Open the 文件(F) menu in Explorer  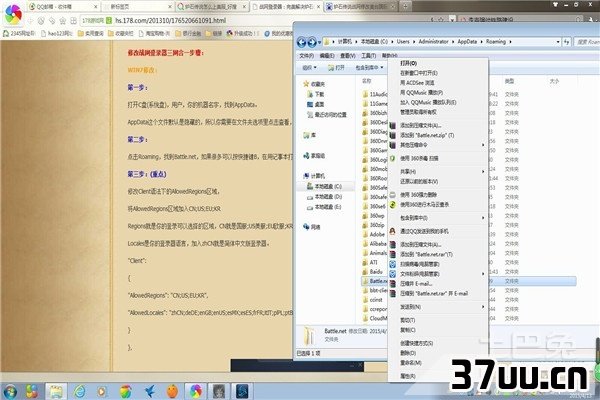[306, 56]
